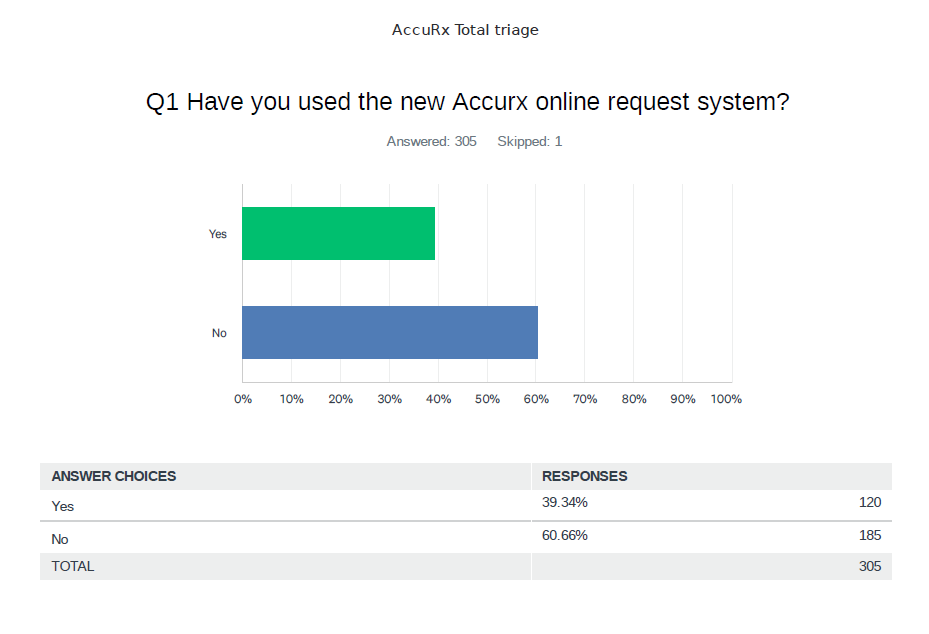
Task: Click the 100% tick label on x-axis
Action: pos(726,399)
